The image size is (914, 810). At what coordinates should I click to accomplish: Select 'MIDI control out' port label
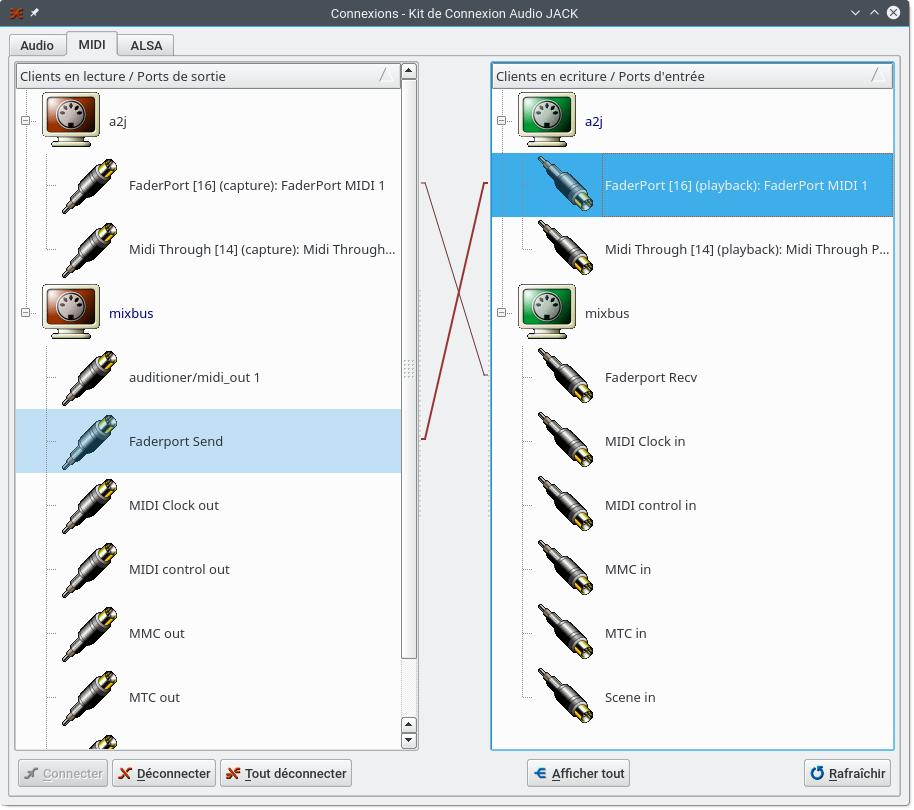(179, 570)
